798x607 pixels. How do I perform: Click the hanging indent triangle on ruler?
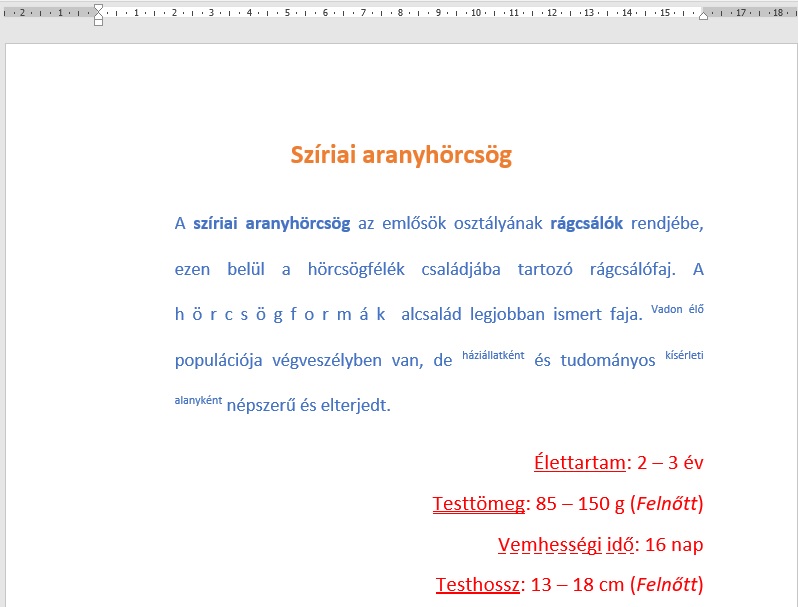point(98,16)
